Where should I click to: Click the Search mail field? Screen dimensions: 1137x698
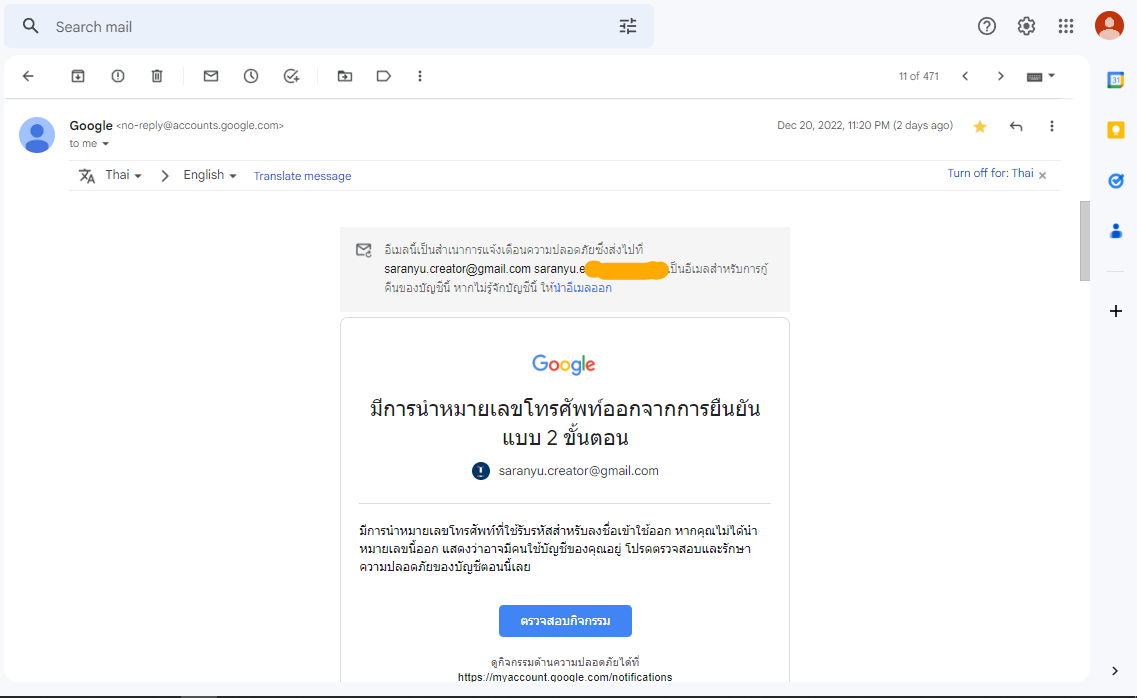click(329, 26)
